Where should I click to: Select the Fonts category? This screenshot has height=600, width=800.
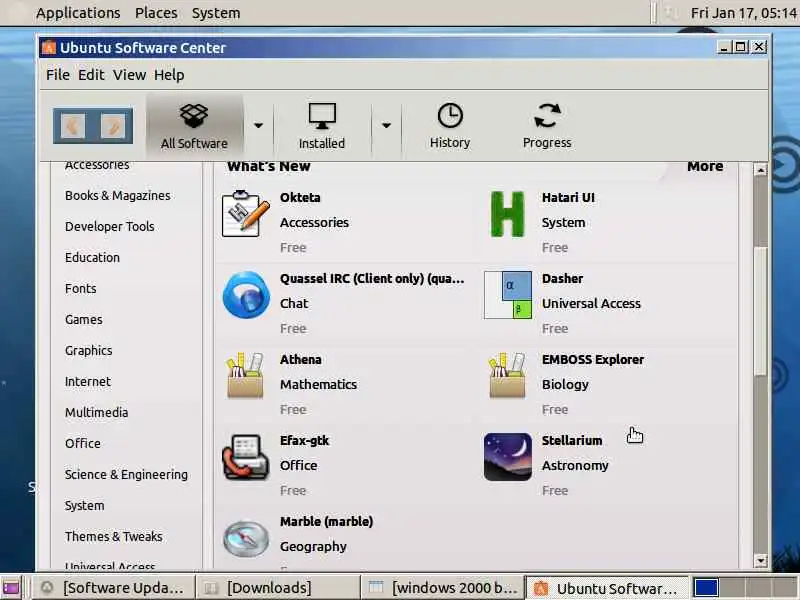click(81, 289)
